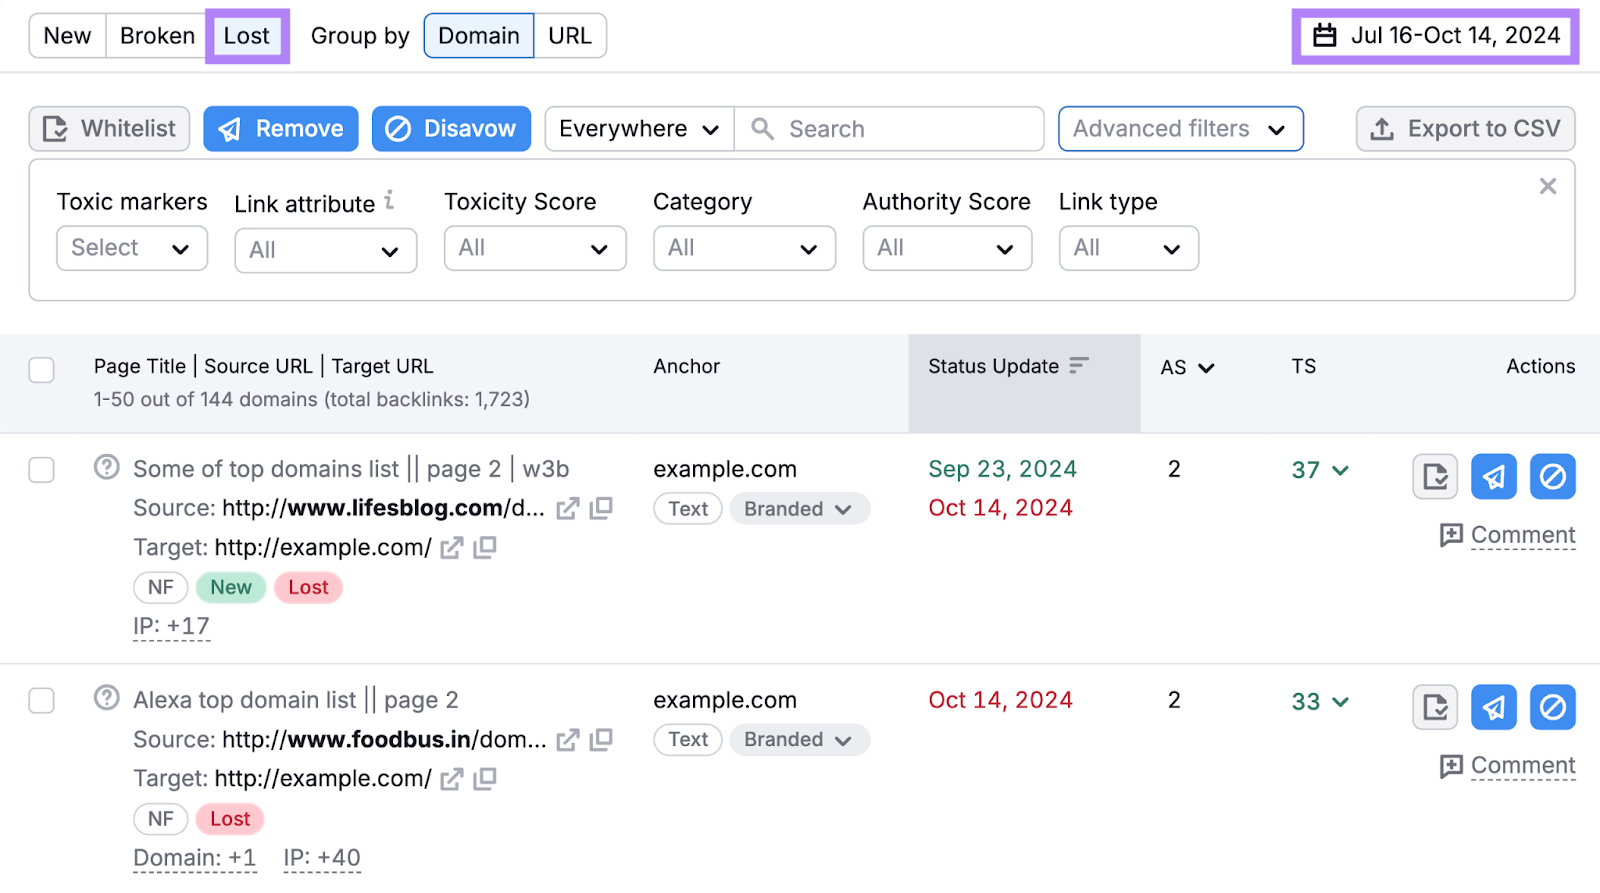The width and height of the screenshot is (1600, 893).
Task: Click remove icon for foodbus.in row
Action: [x=1493, y=707]
